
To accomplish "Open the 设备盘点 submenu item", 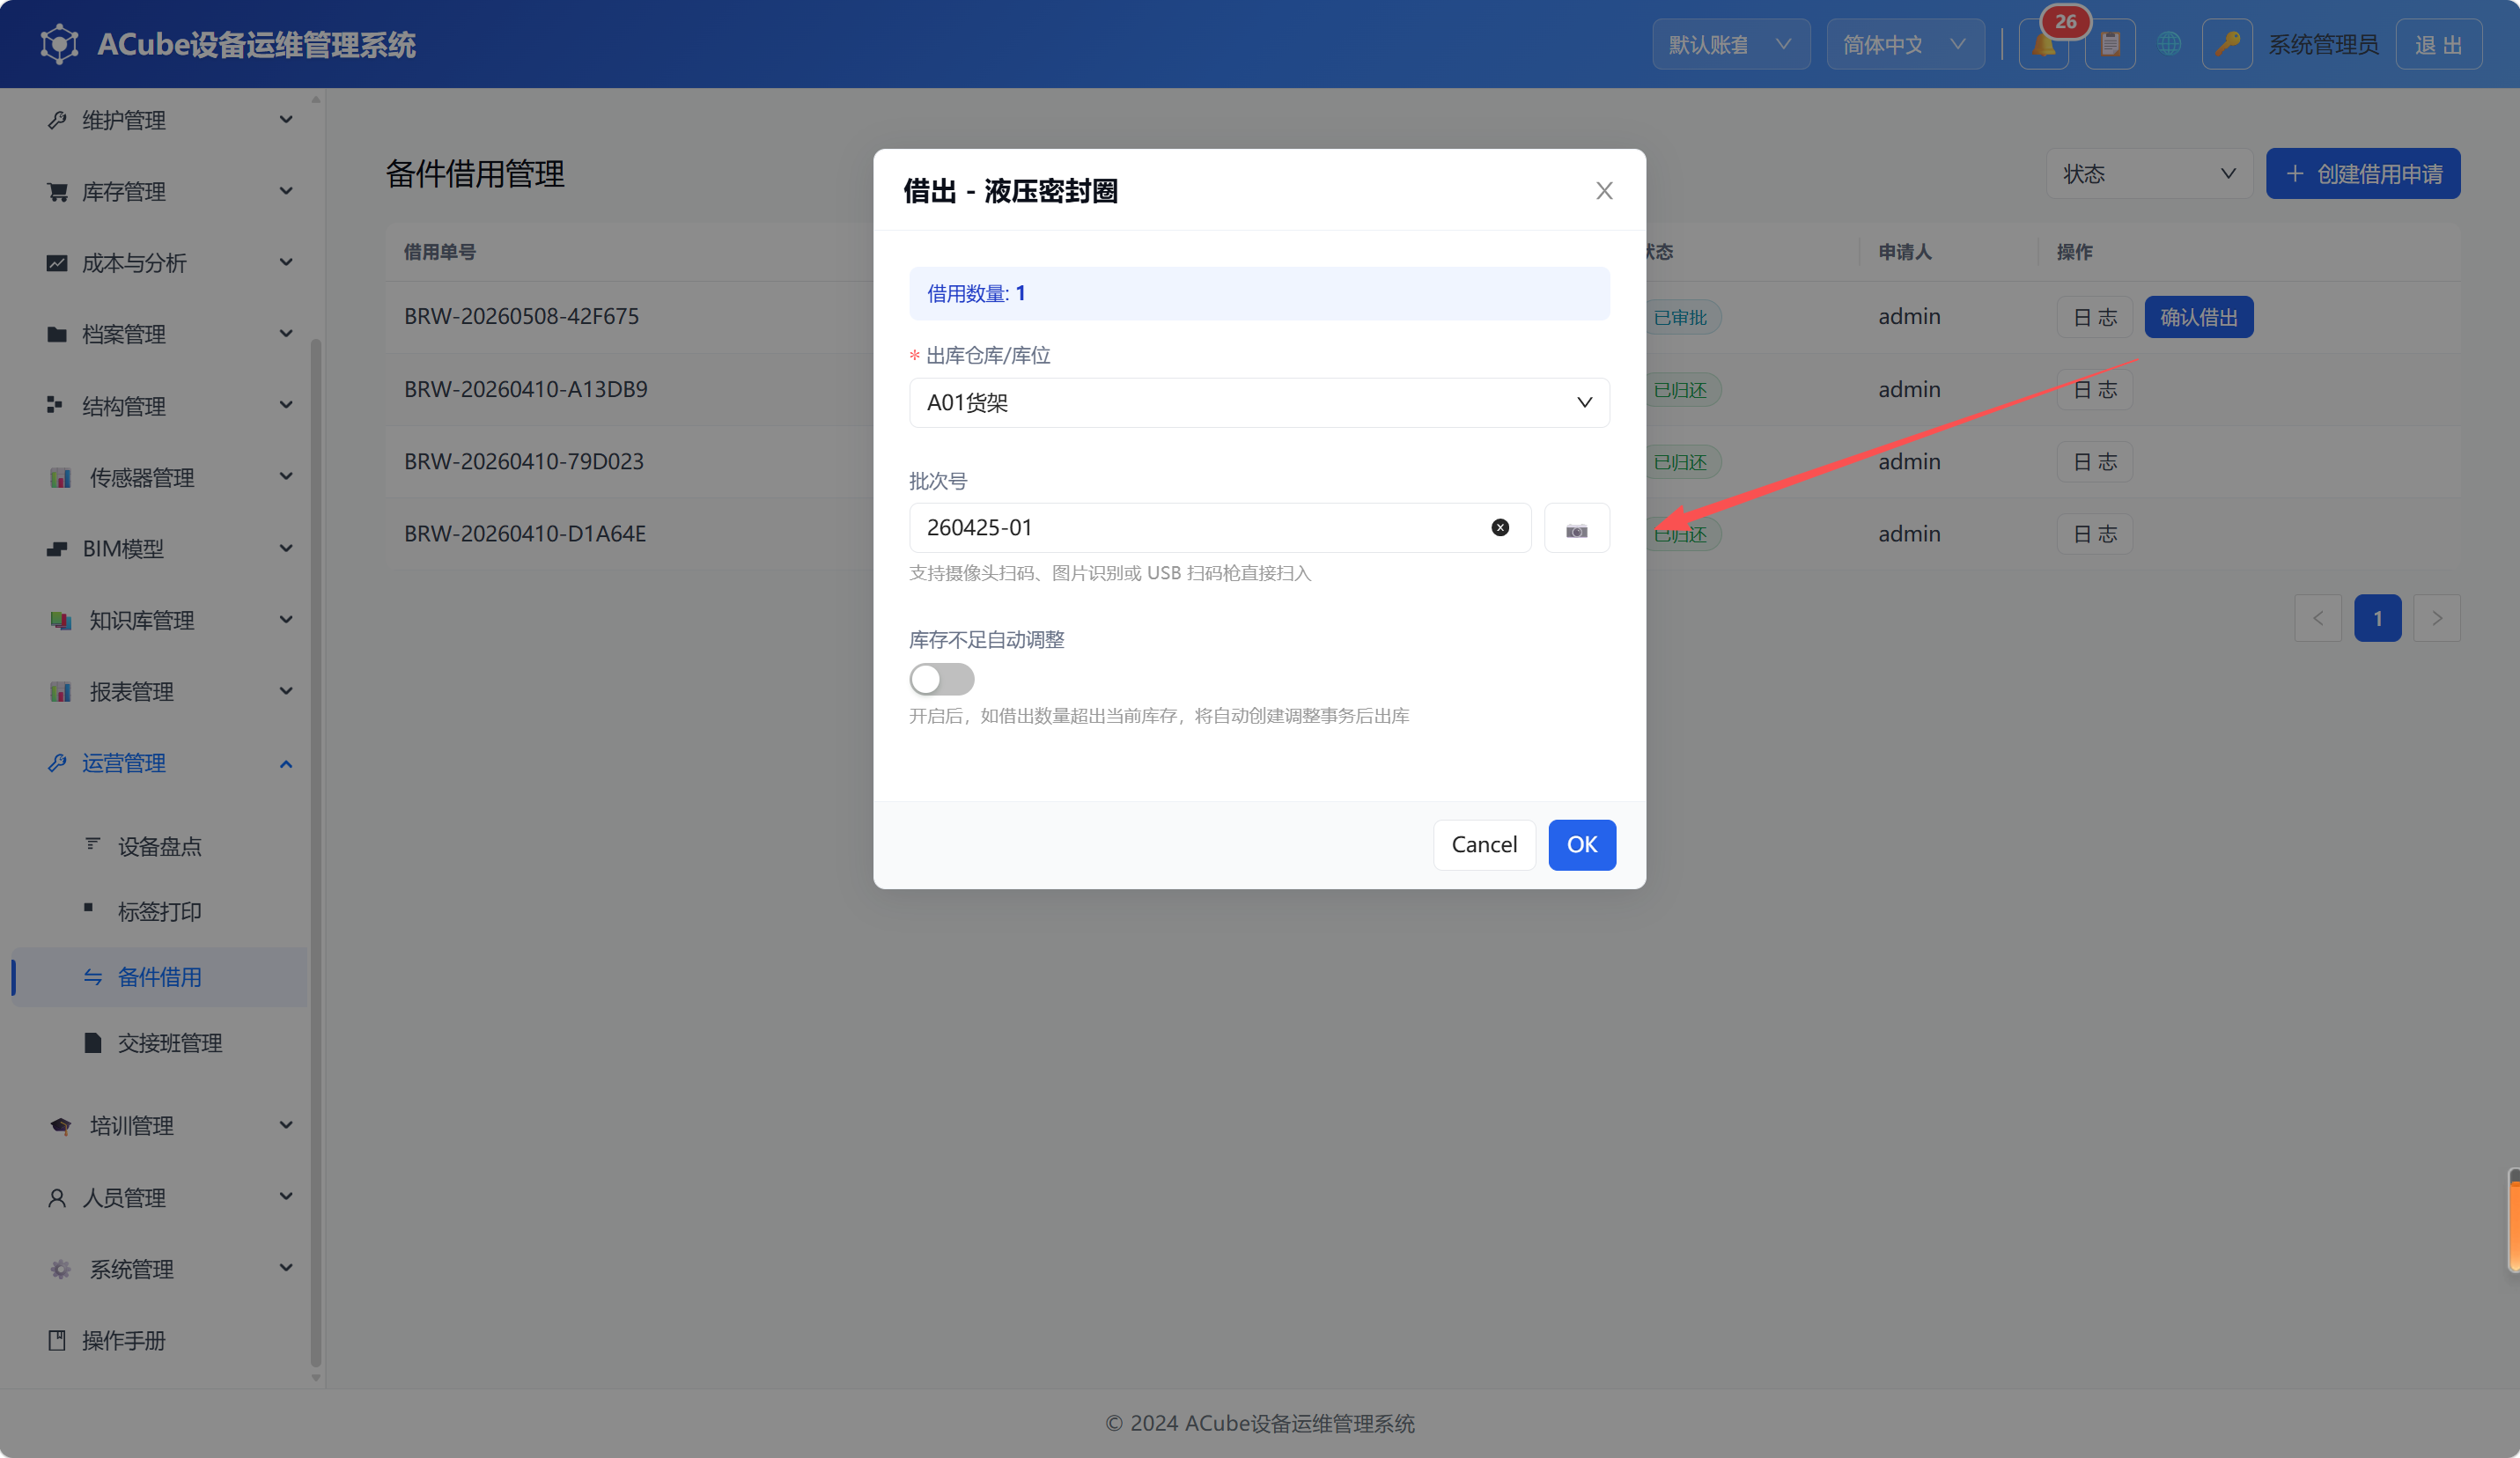I will pos(160,846).
